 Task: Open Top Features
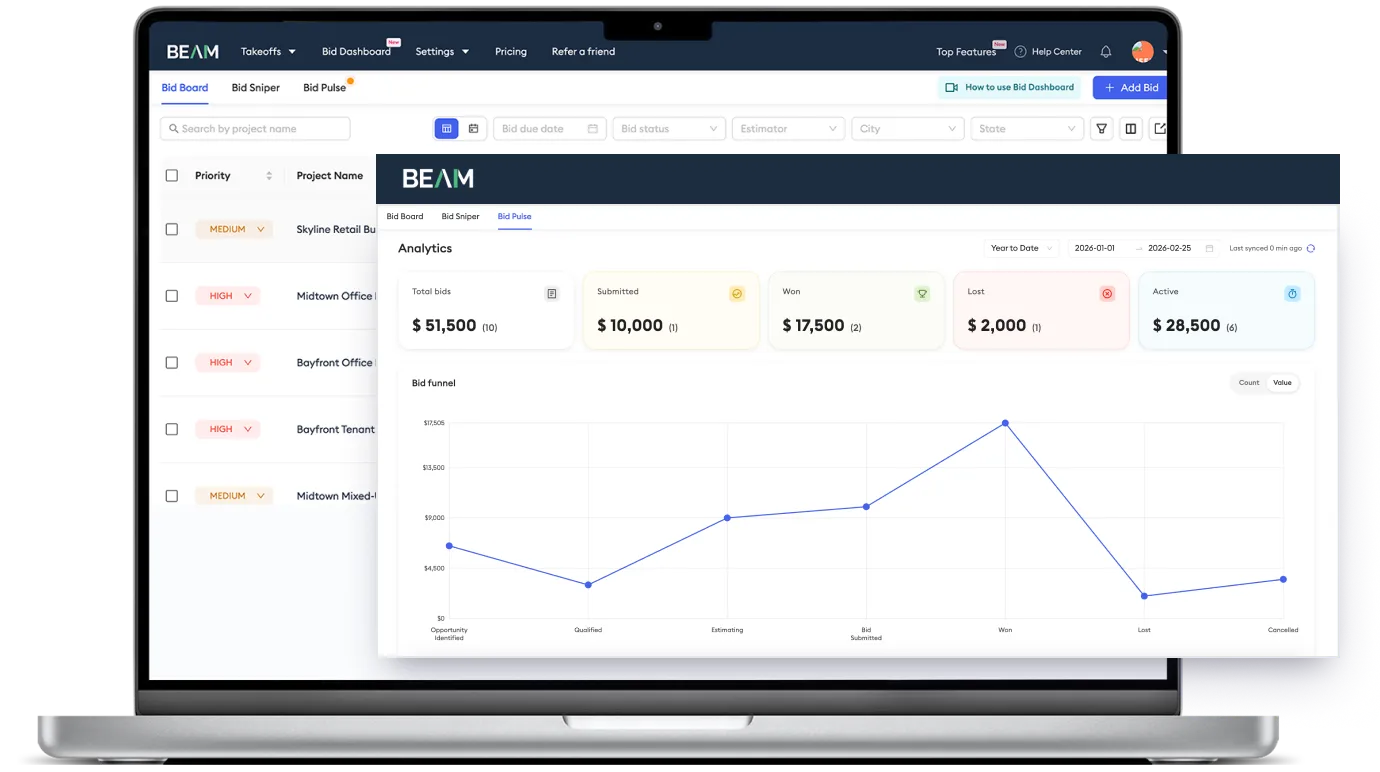pos(966,52)
